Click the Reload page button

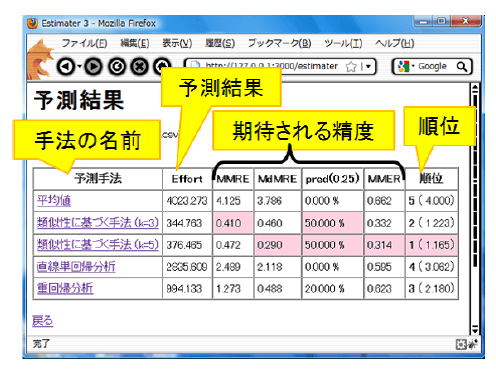pos(117,67)
